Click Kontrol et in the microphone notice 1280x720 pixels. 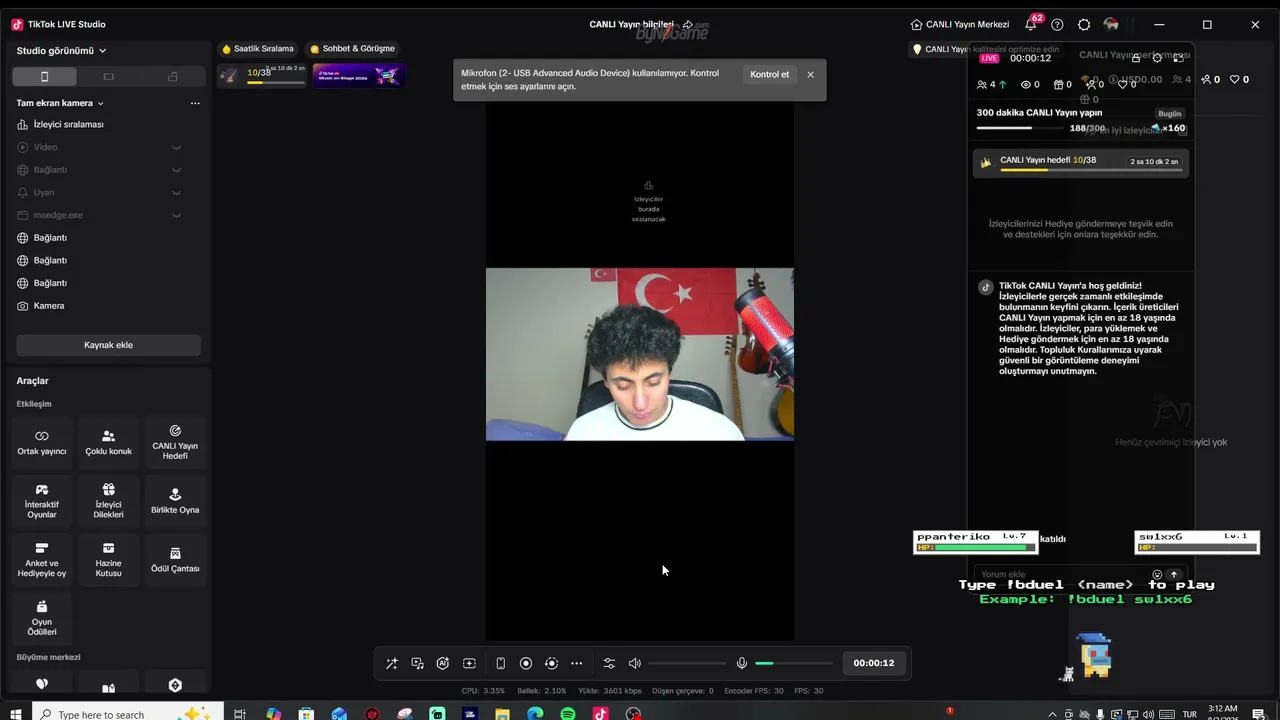coord(769,75)
